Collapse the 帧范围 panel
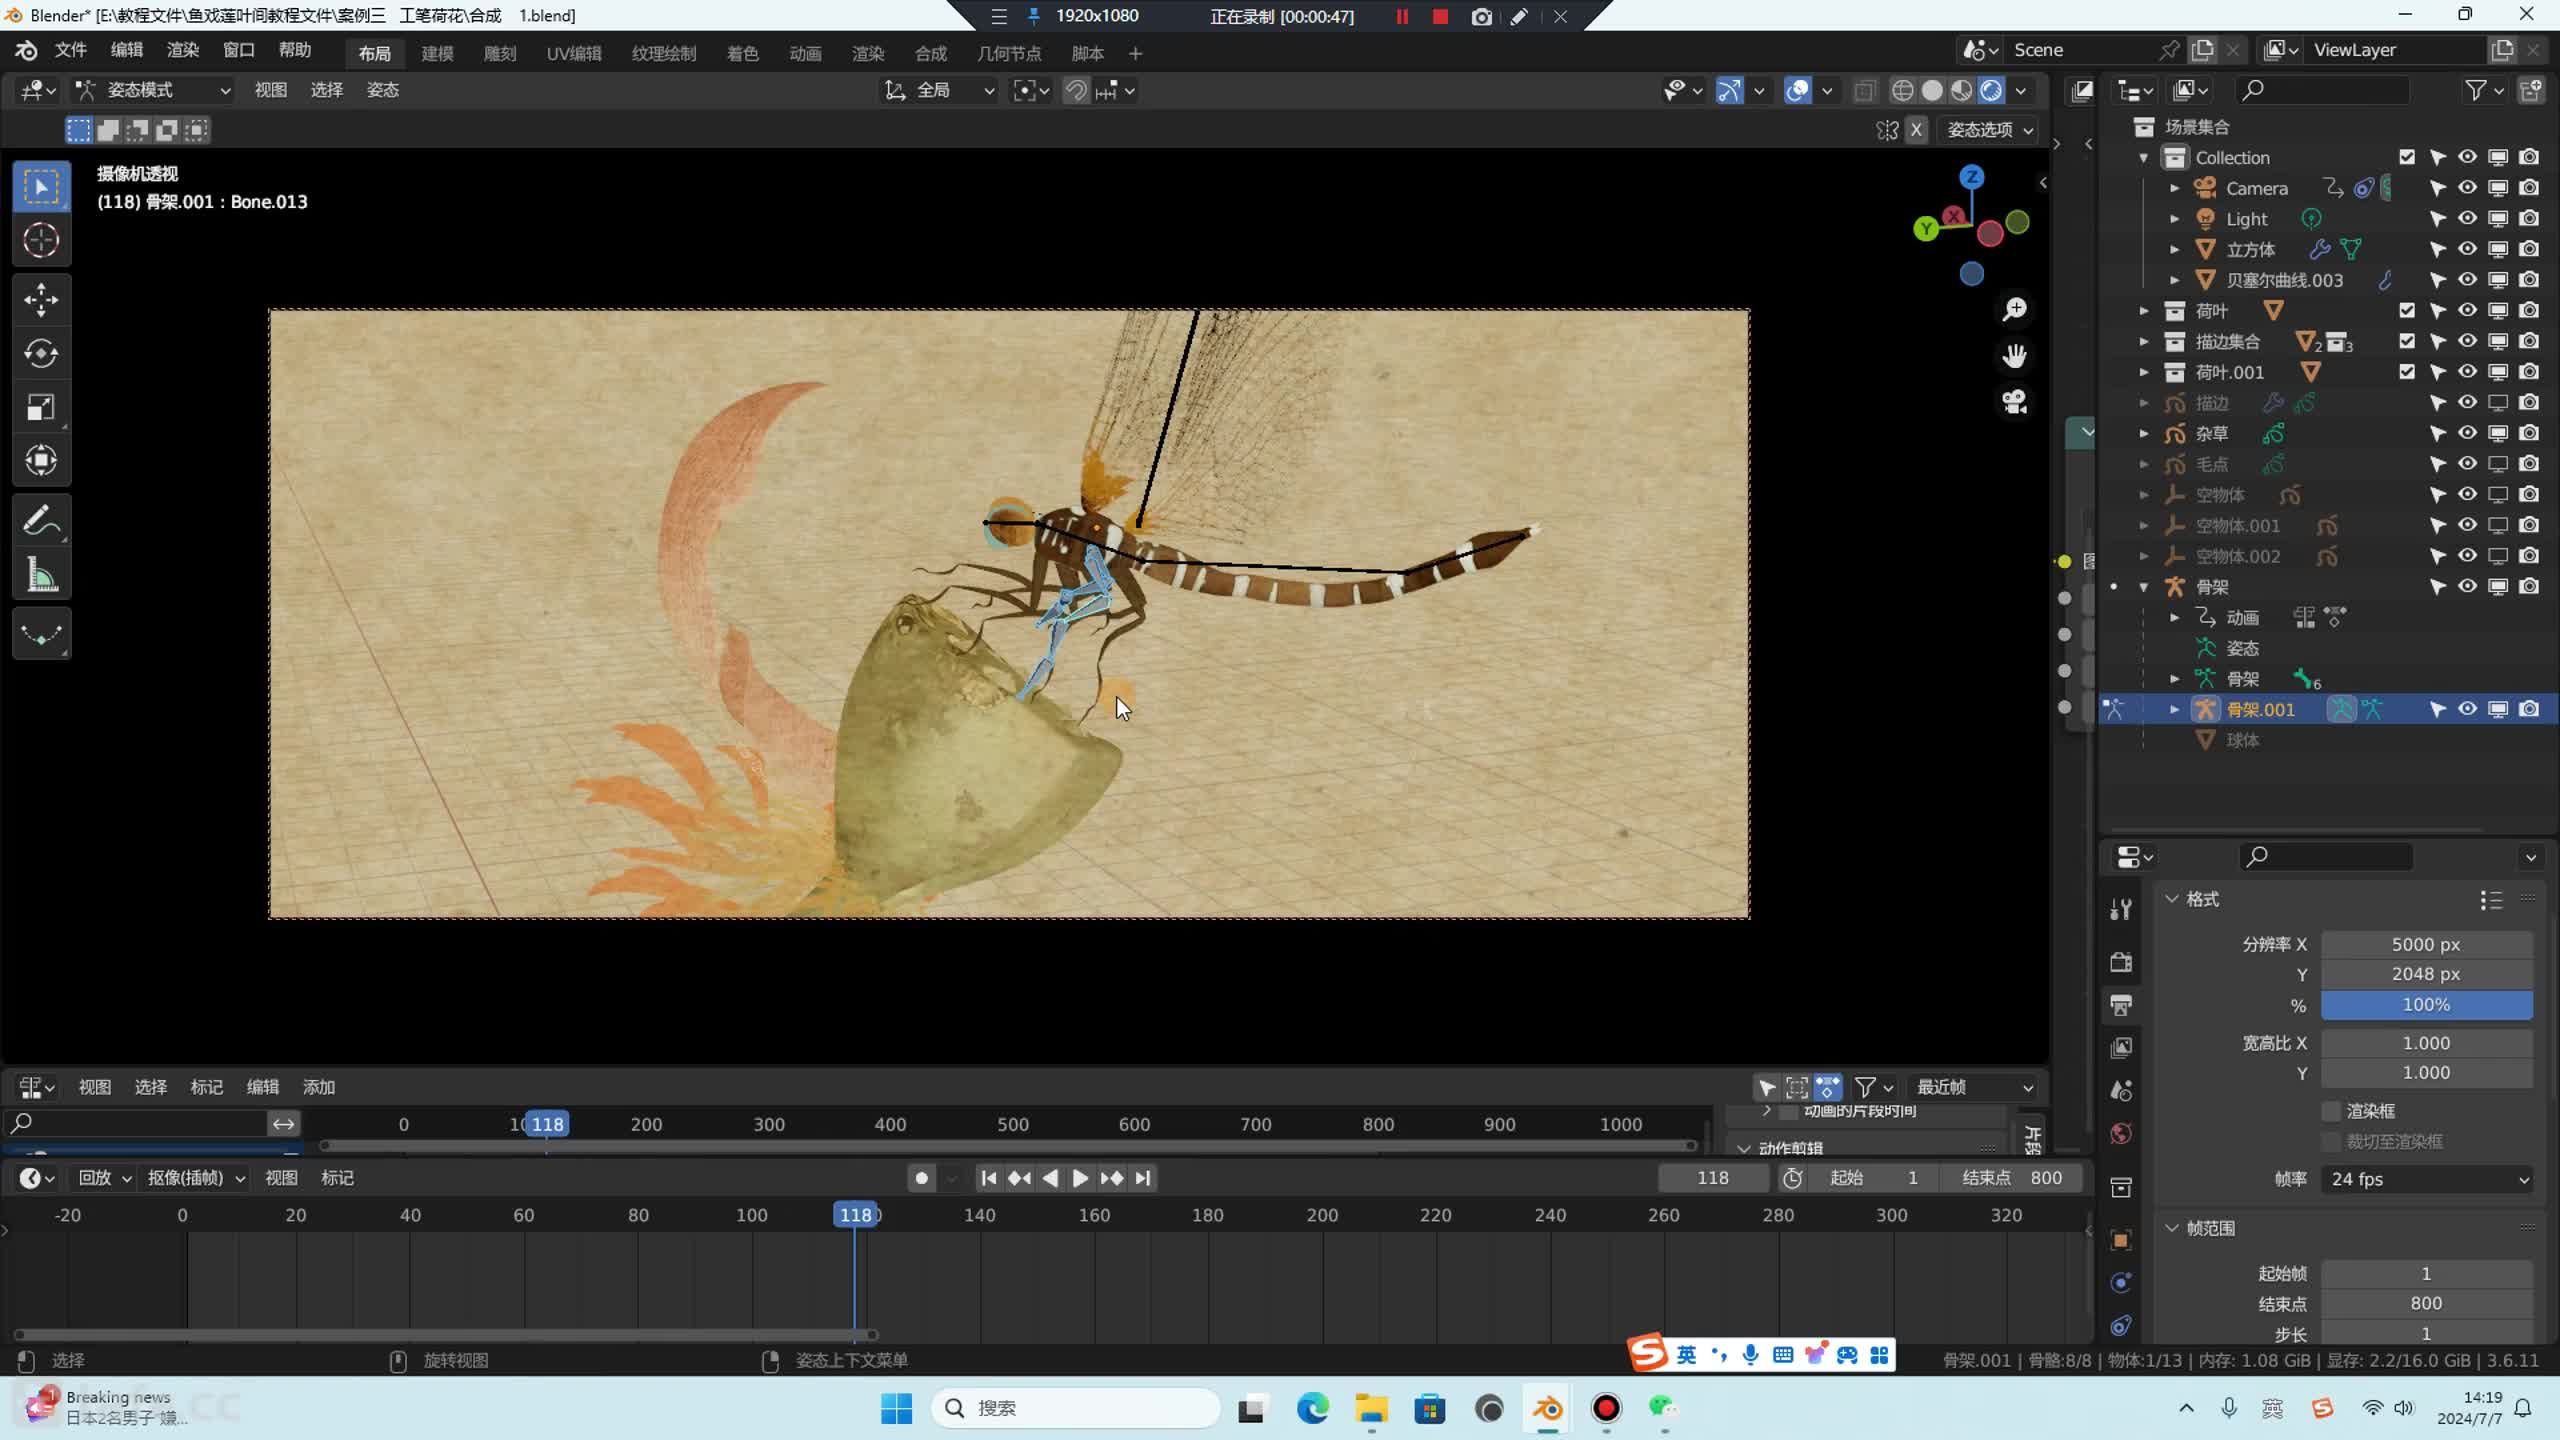Screen dimensions: 2560x1440 (2171, 1228)
